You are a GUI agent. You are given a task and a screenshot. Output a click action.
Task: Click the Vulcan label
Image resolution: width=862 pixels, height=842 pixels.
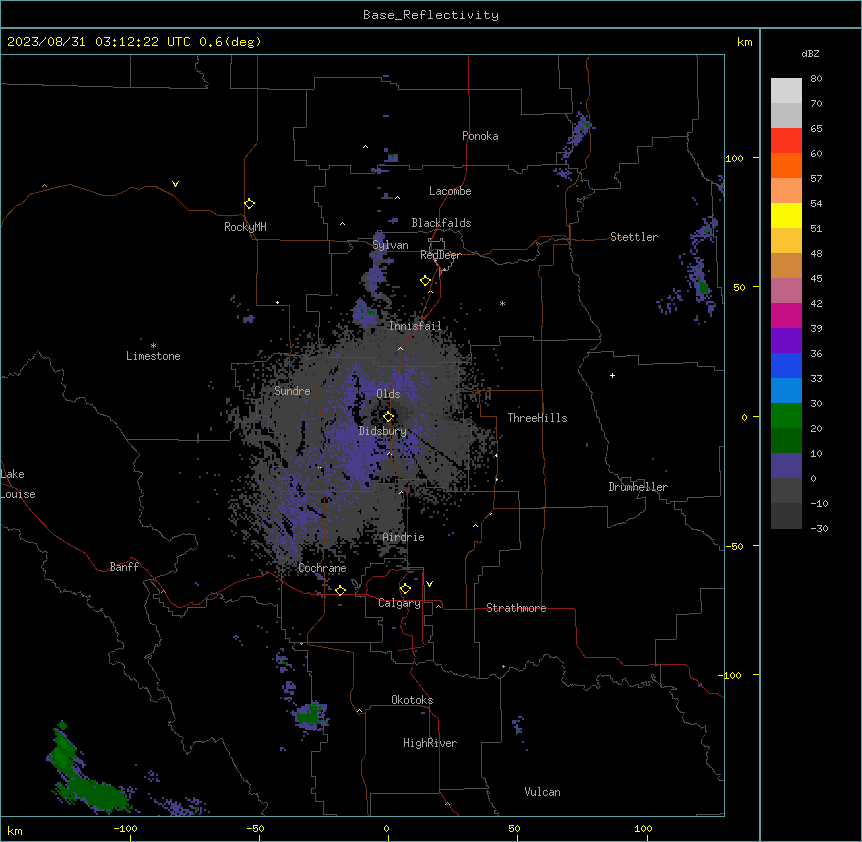542,792
